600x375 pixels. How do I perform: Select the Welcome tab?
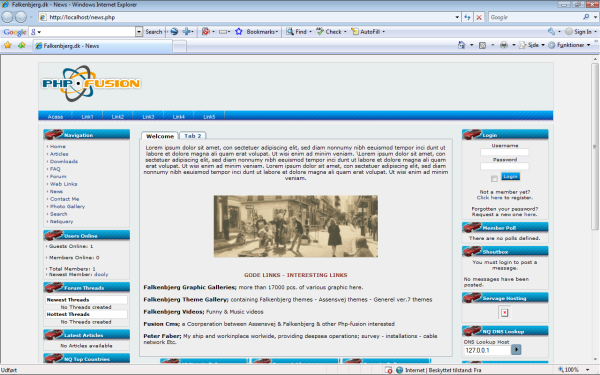[x=160, y=136]
